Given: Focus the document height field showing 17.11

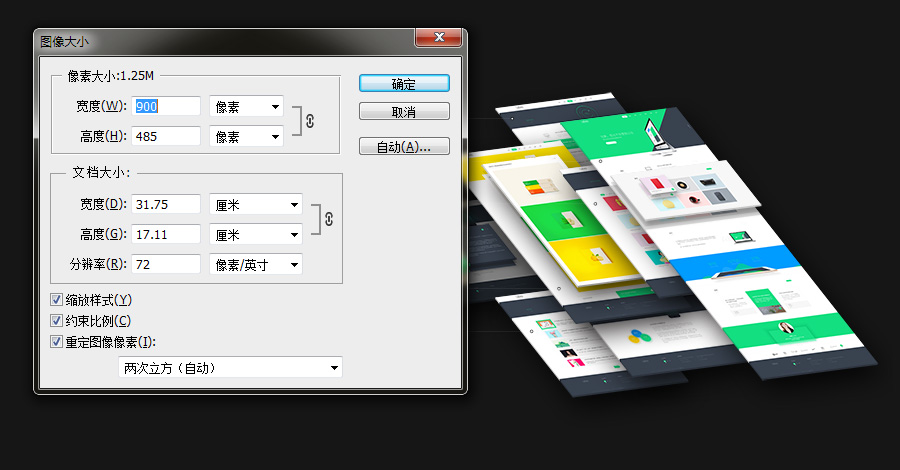Looking at the screenshot, I should click(166, 234).
